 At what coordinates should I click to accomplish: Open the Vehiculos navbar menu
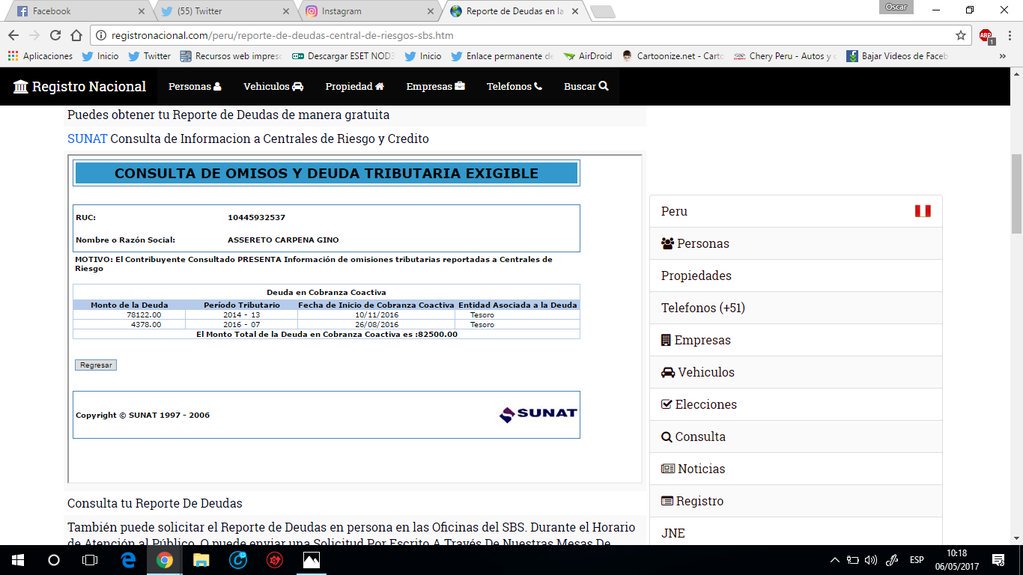[273, 86]
